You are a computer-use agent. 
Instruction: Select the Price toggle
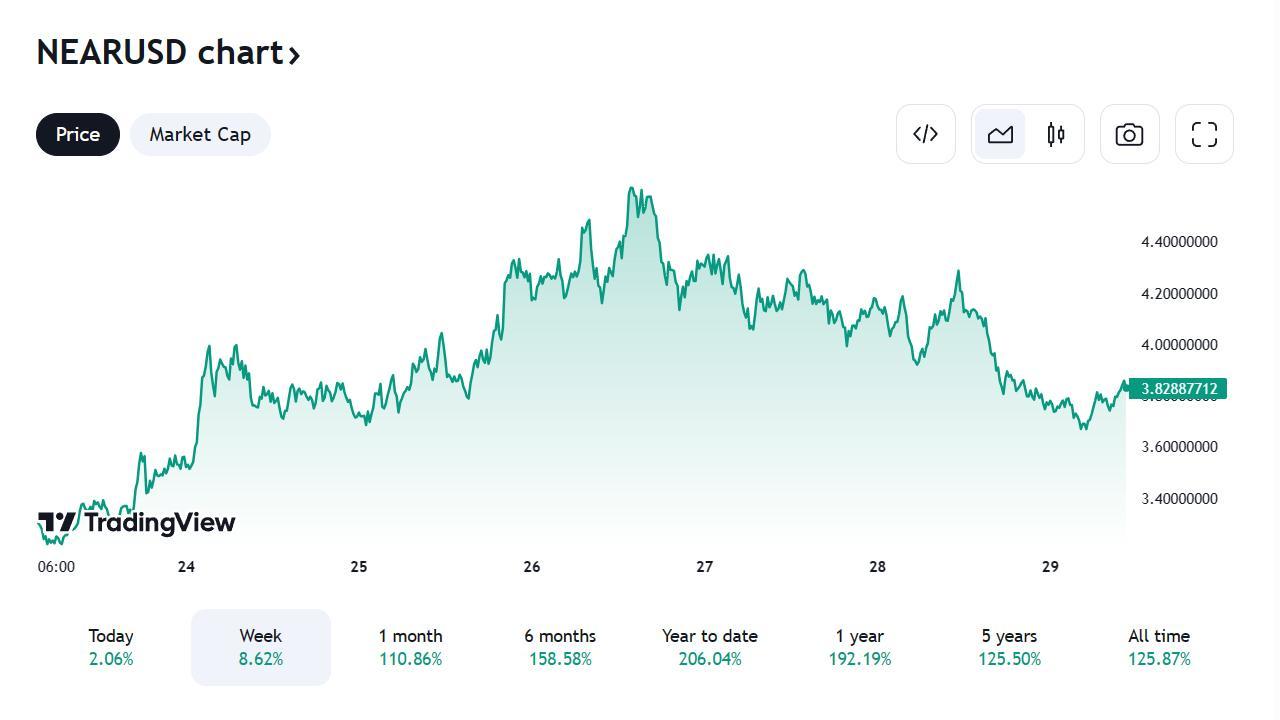78,134
